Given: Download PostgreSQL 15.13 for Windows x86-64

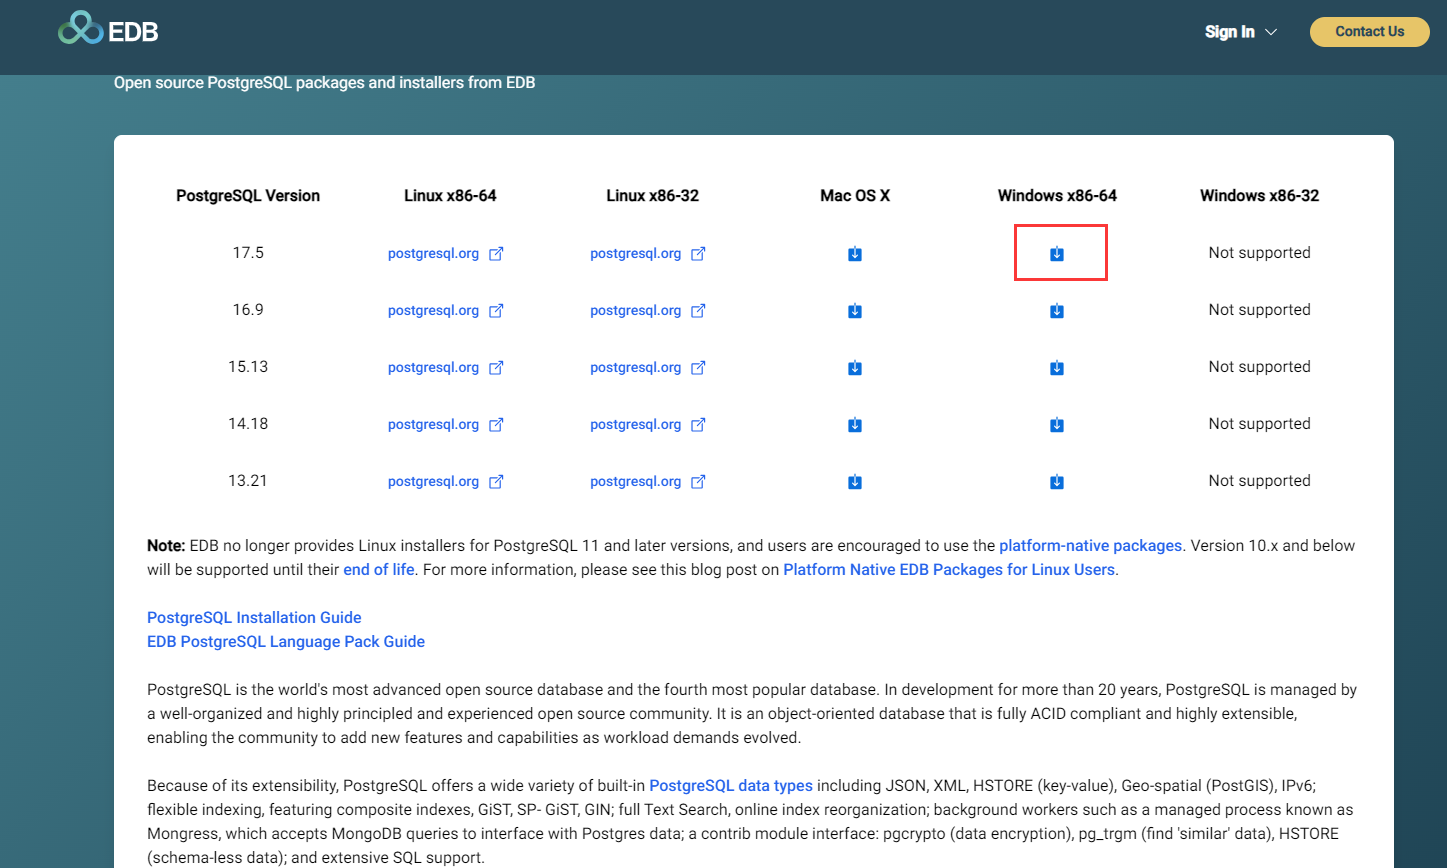Looking at the screenshot, I should click(1057, 368).
